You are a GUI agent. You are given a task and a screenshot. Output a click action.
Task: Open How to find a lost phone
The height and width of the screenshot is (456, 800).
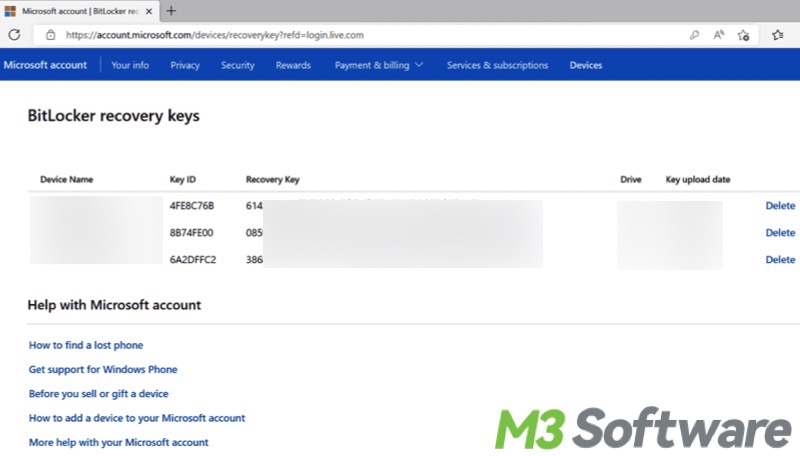[x=86, y=345]
